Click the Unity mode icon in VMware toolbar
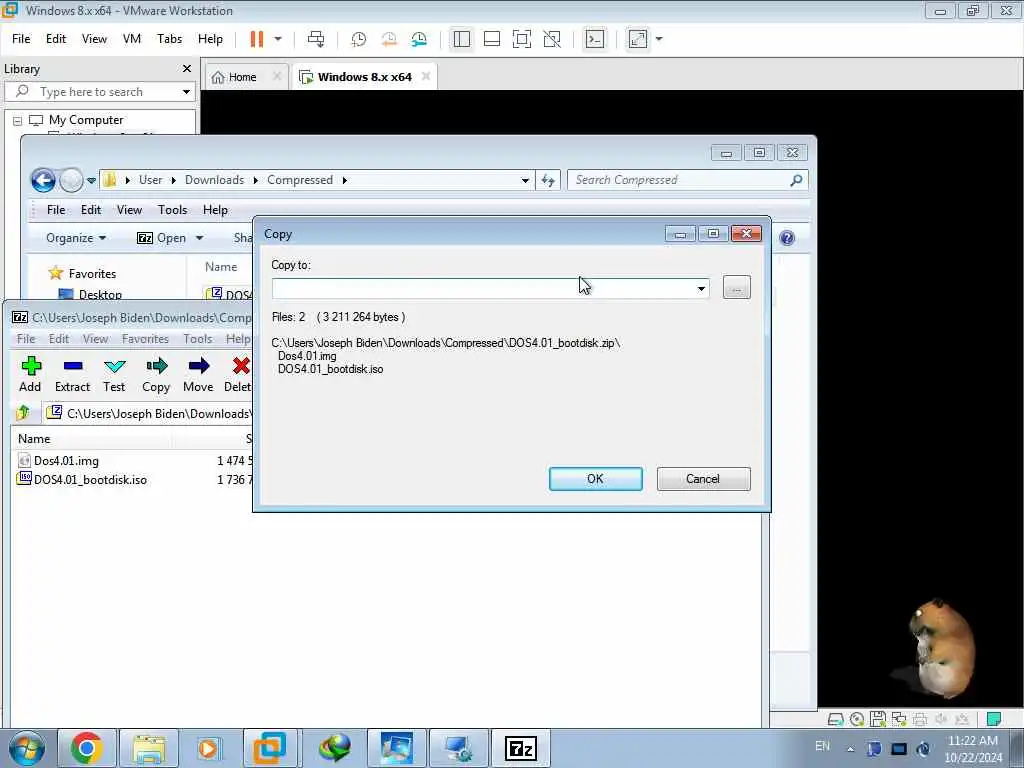The image size is (1024, 768). [552, 39]
